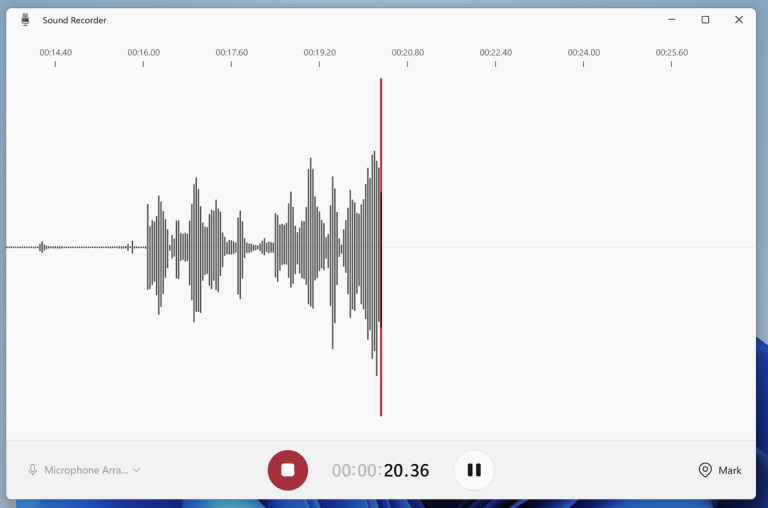This screenshot has width=768, height=508.
Task: Click the Mark location pin icon
Action: pyautogui.click(x=705, y=470)
